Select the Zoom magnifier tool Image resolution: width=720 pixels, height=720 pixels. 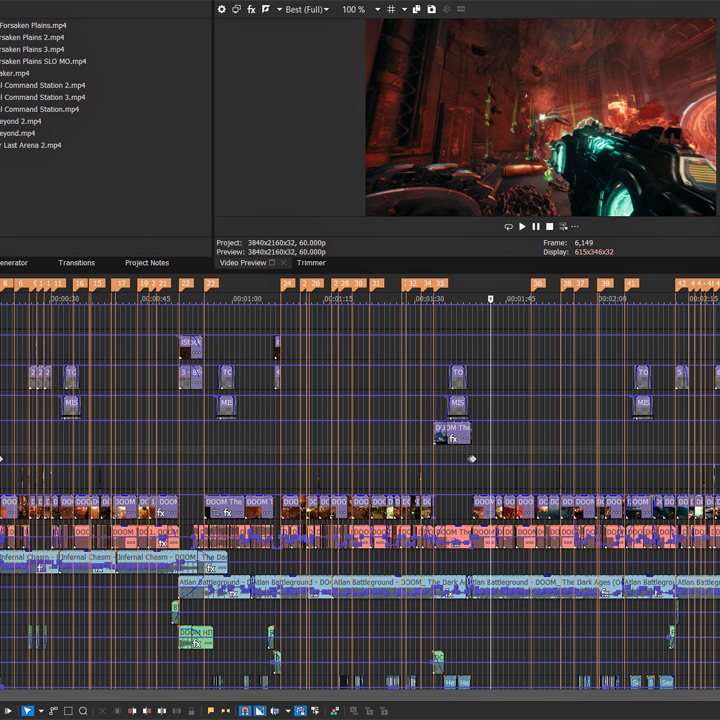coord(83,711)
